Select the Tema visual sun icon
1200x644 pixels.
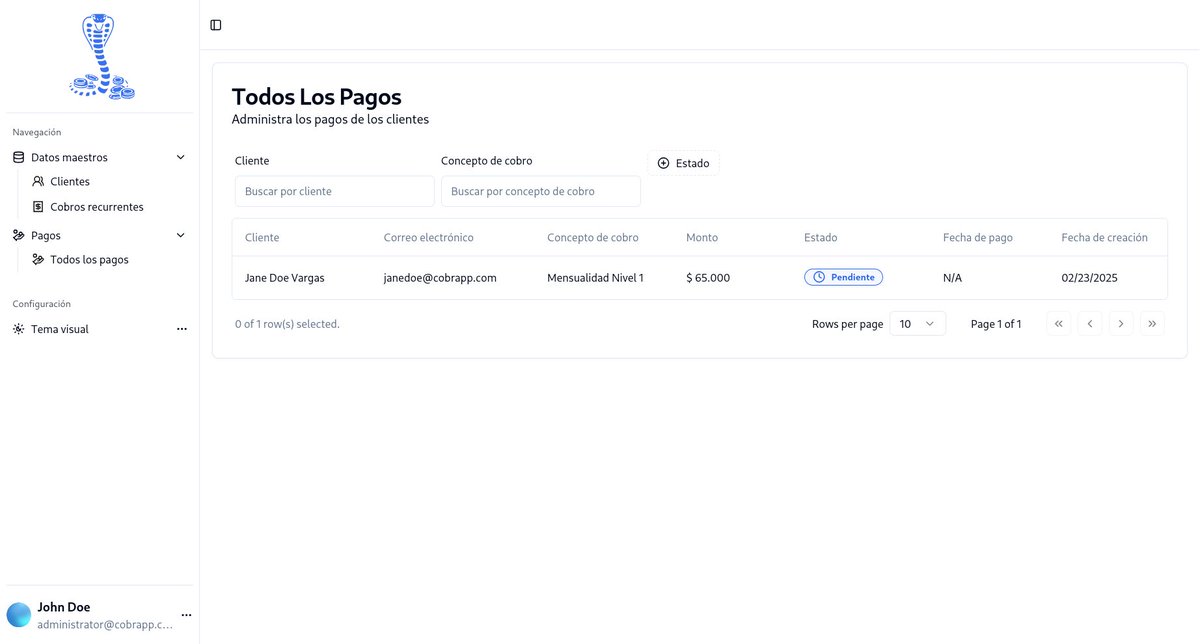click(17, 328)
